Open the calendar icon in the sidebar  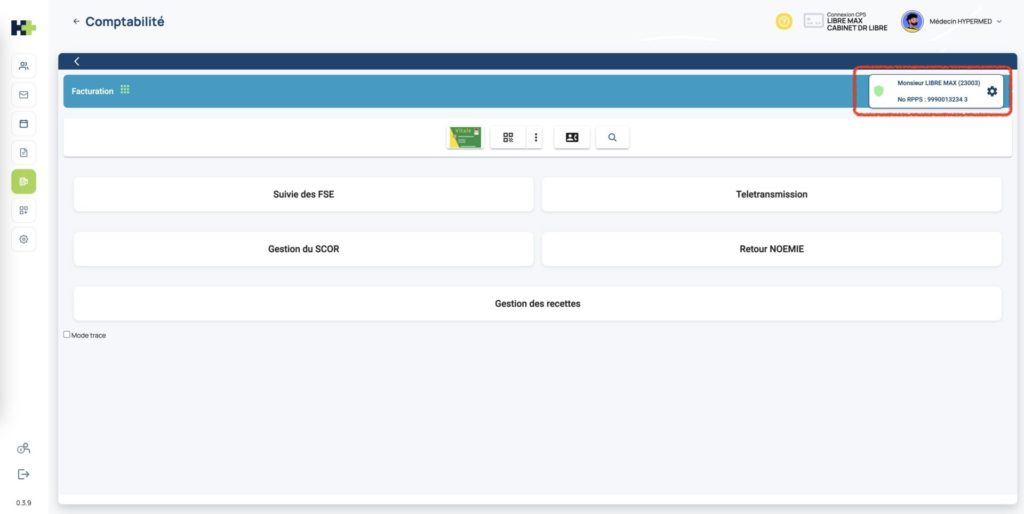[24, 124]
